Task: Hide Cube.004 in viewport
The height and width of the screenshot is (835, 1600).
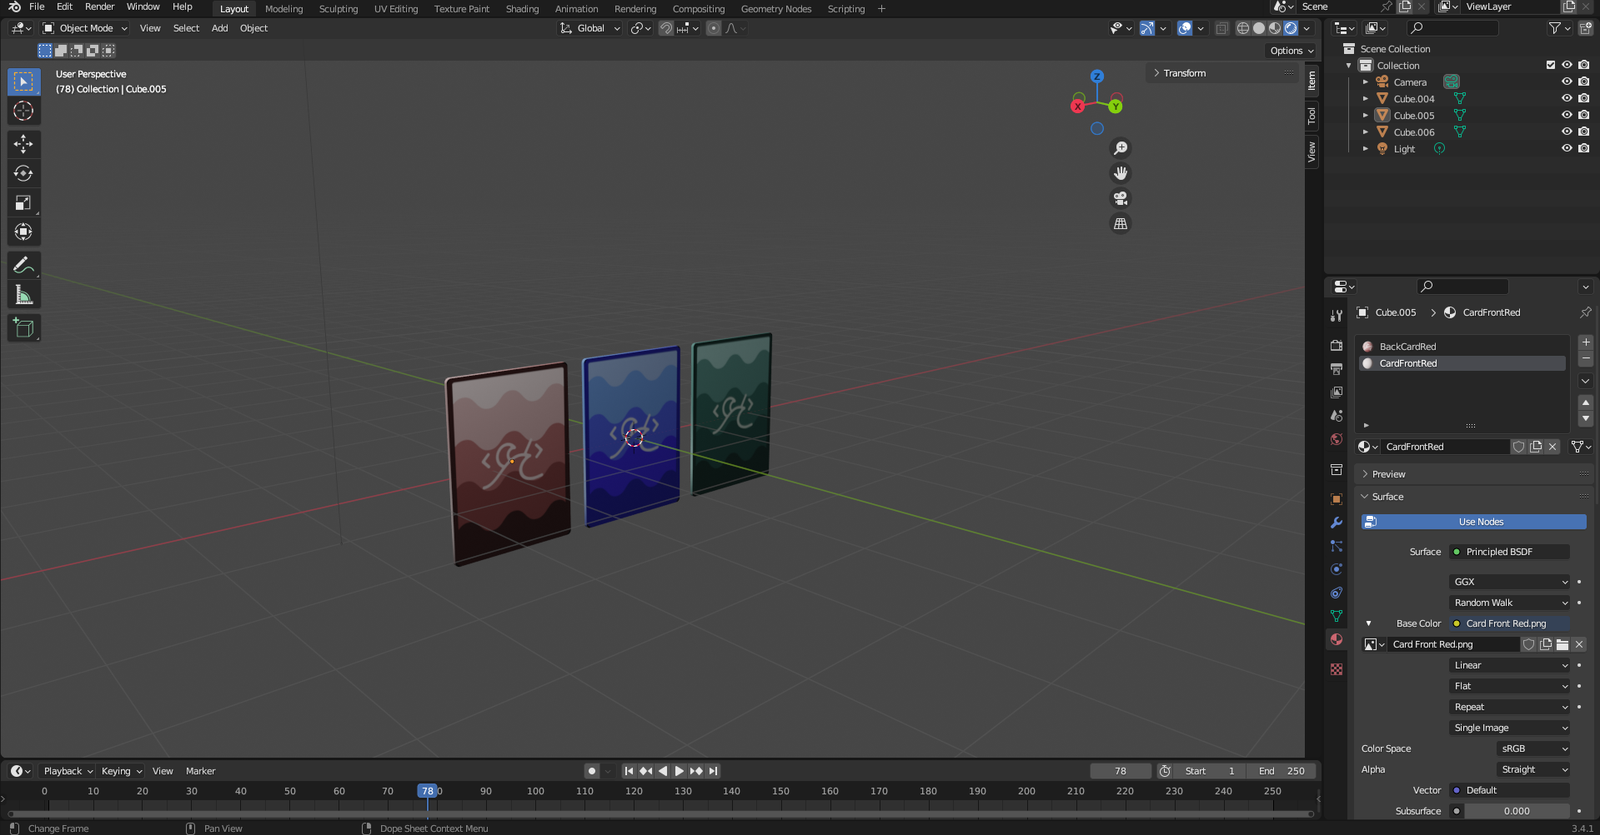Action: click(1566, 98)
